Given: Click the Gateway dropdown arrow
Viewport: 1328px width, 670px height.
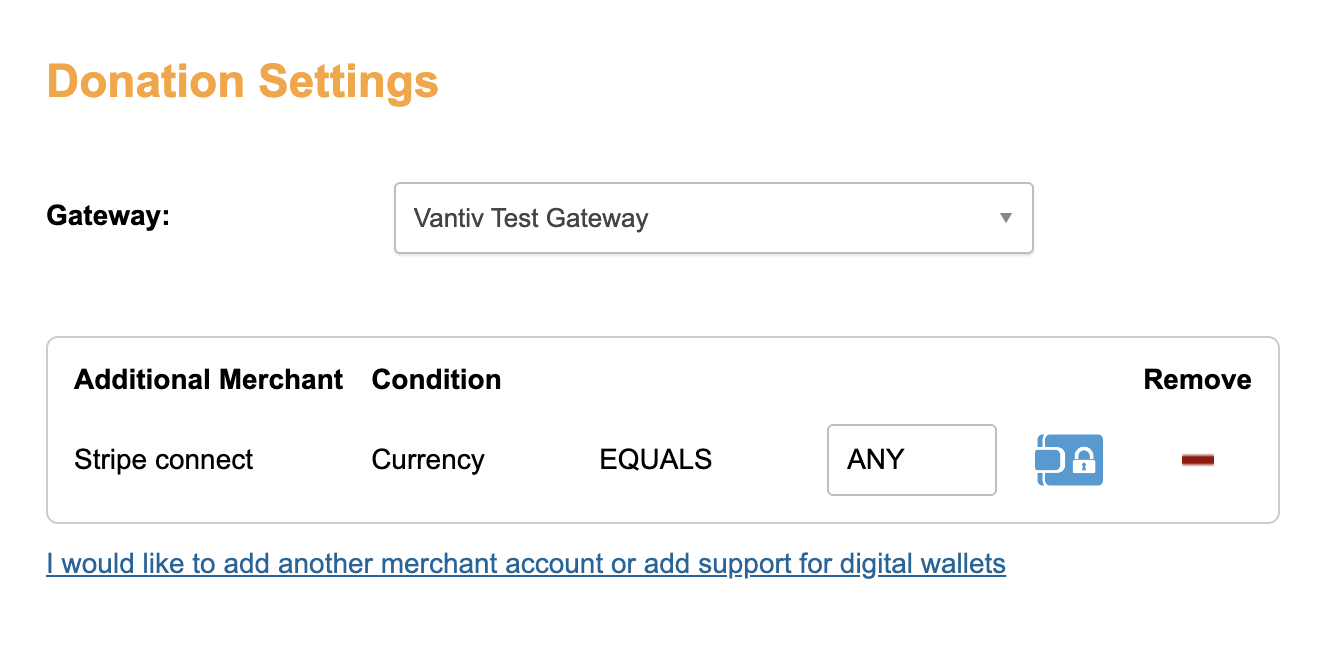Looking at the screenshot, I should pos(1006,218).
